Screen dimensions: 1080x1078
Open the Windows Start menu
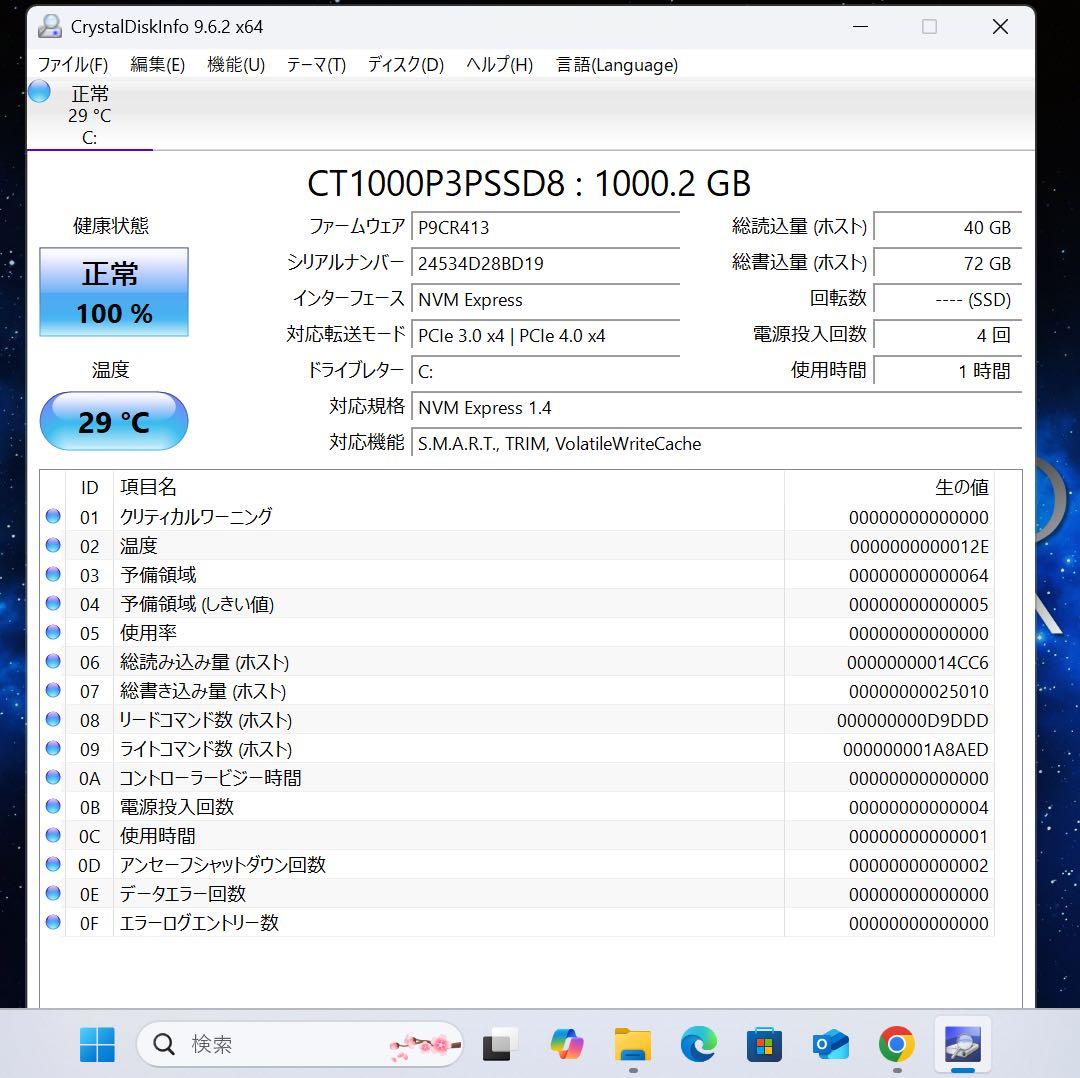[97, 1044]
